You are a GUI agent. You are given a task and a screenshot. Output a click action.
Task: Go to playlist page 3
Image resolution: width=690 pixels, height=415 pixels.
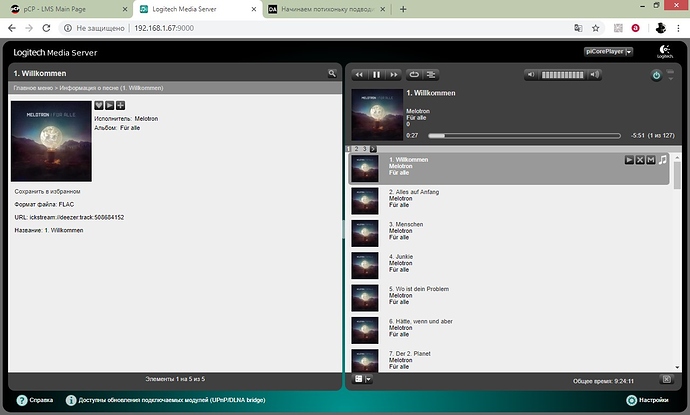pos(364,149)
